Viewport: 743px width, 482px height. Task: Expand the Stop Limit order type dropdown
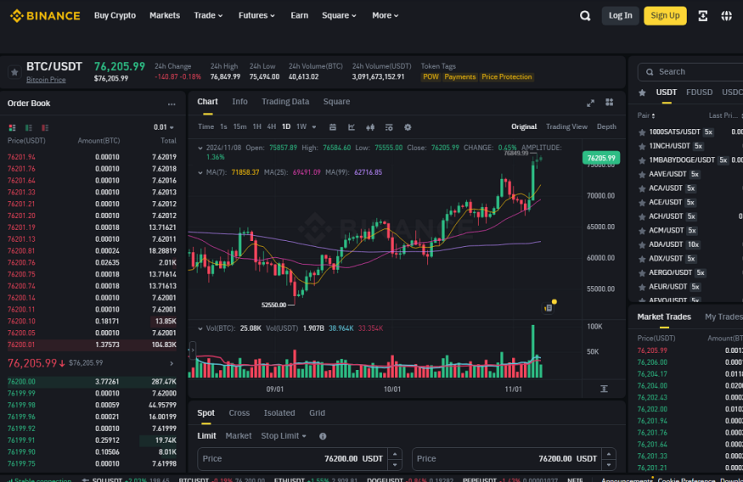click(283, 436)
